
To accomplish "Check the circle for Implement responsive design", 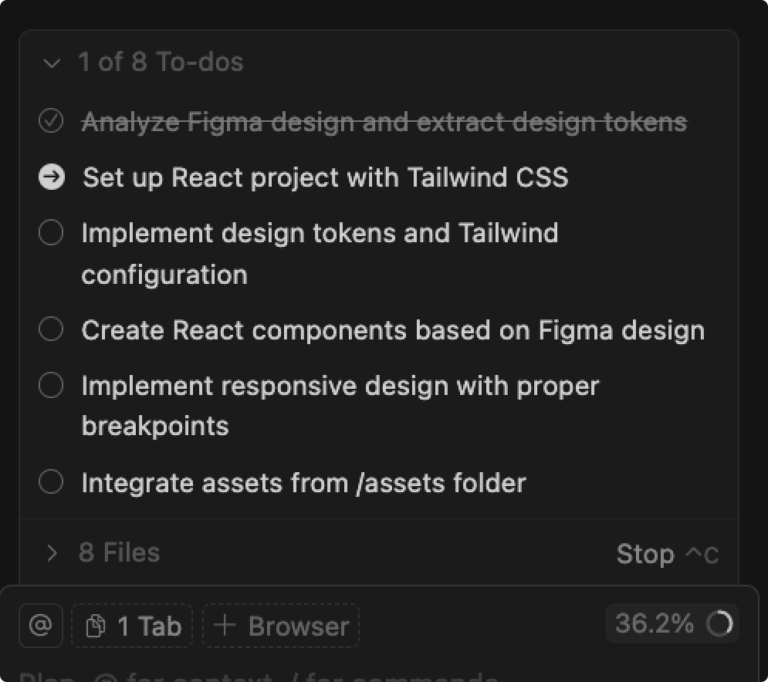I will 51,385.
